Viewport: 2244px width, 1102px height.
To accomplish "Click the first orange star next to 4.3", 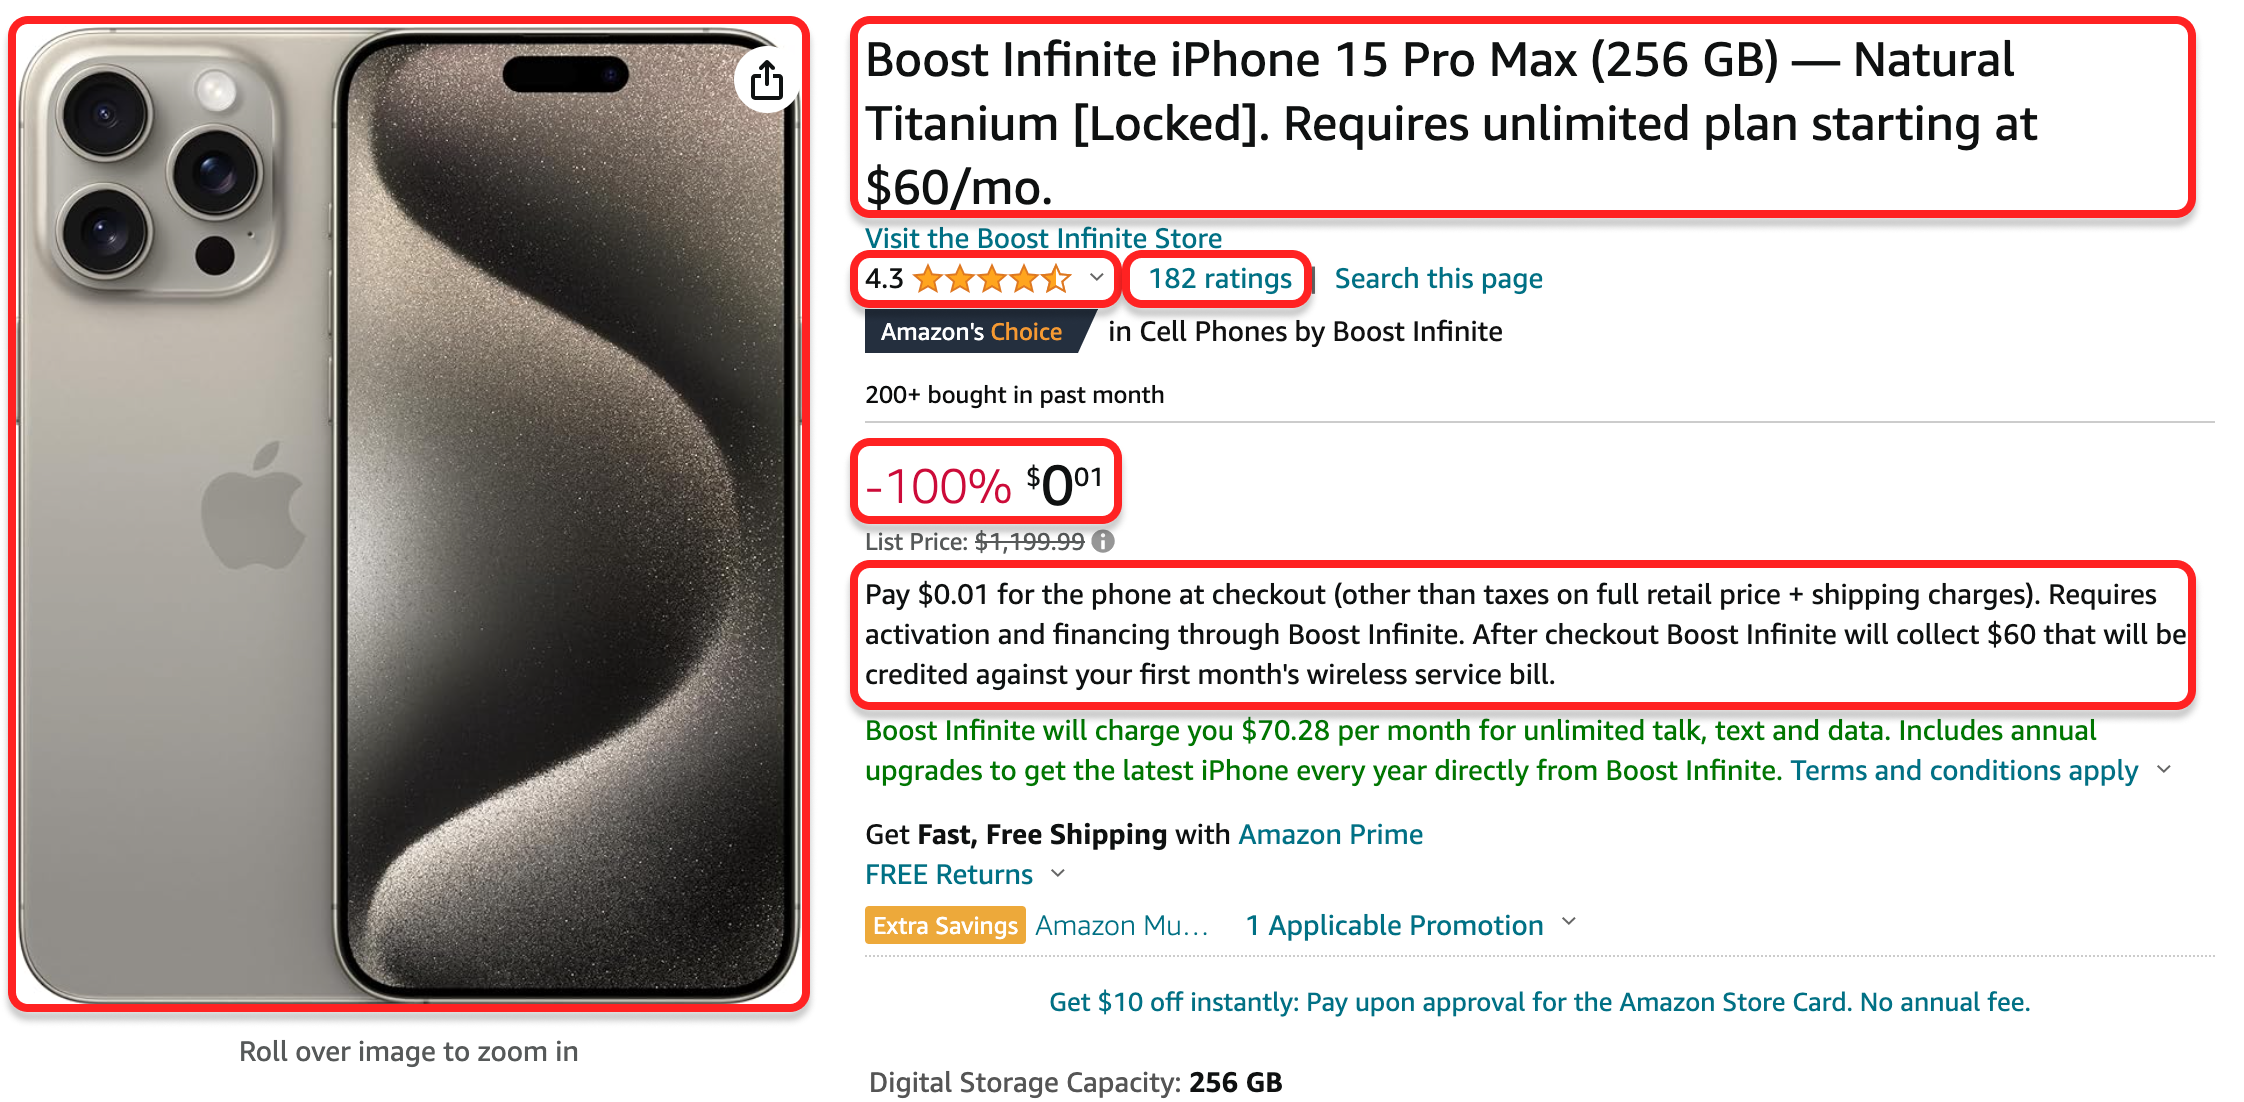I will [x=926, y=280].
